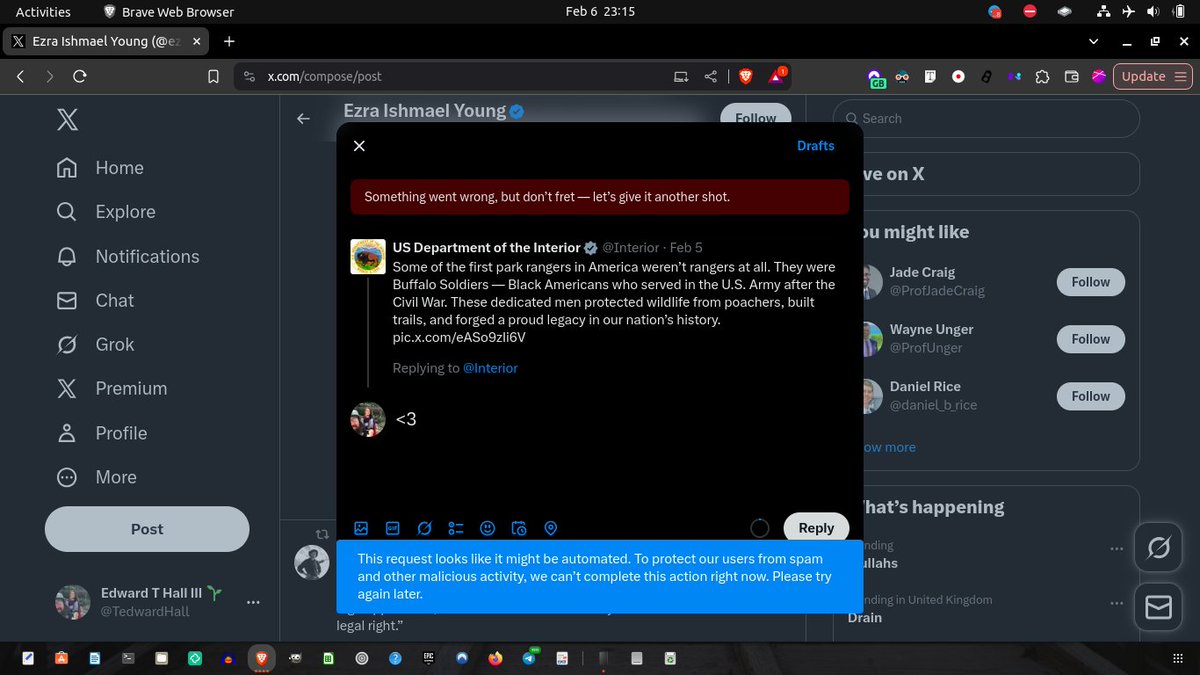This screenshot has height=675, width=1200.
Task: Follow Wayne Unger
Action: [x=1090, y=339]
